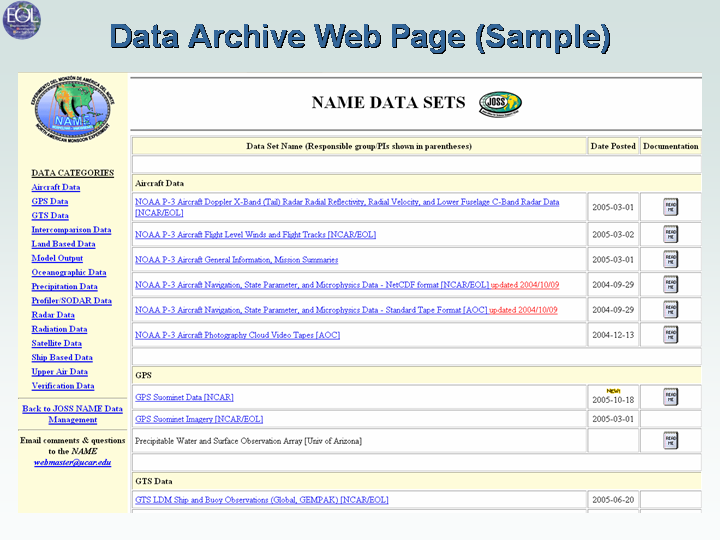Open Satellite Data category

point(56,343)
